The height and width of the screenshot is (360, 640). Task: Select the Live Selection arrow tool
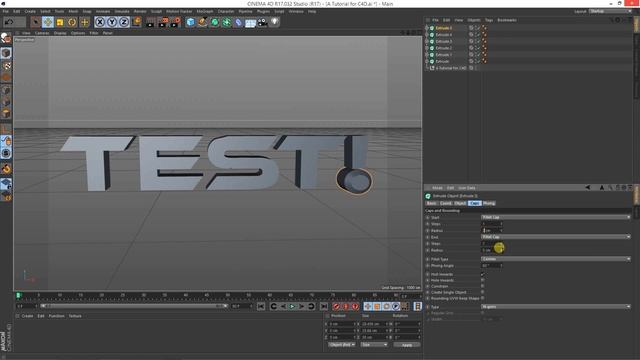click(36, 22)
